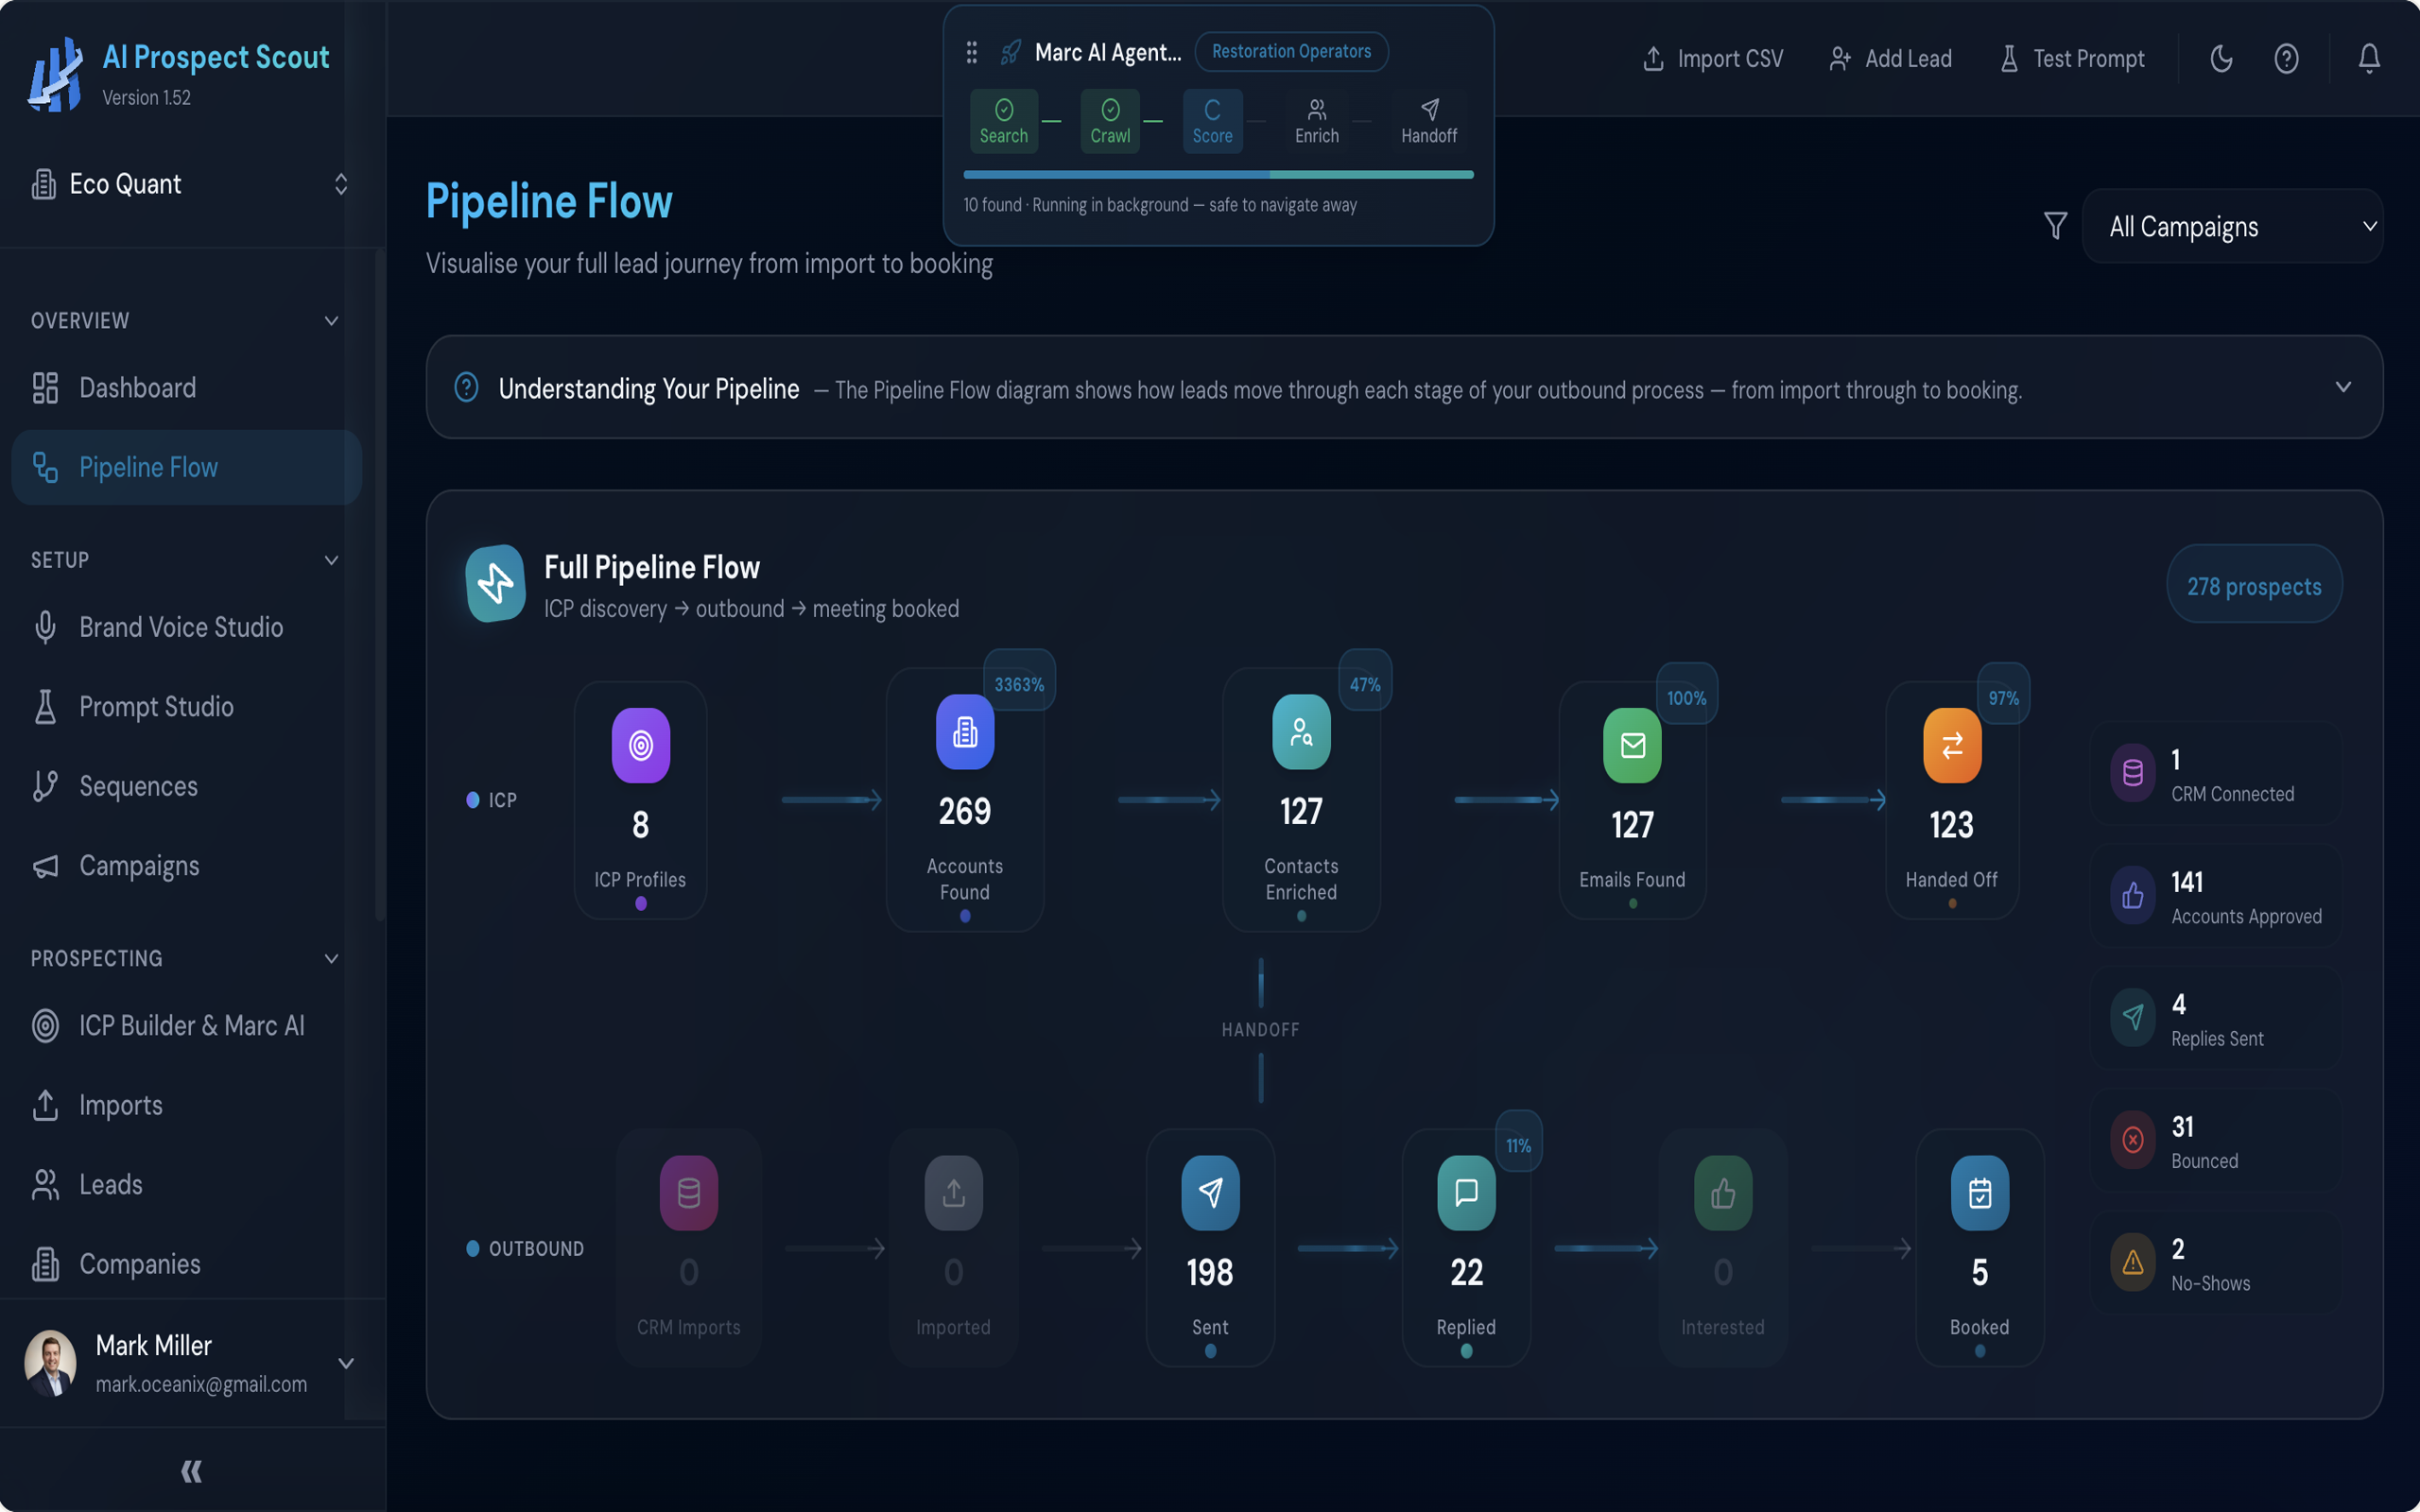Select the Pipeline Flow sidebar icon
This screenshot has width=2420, height=1512.
pos(44,467)
